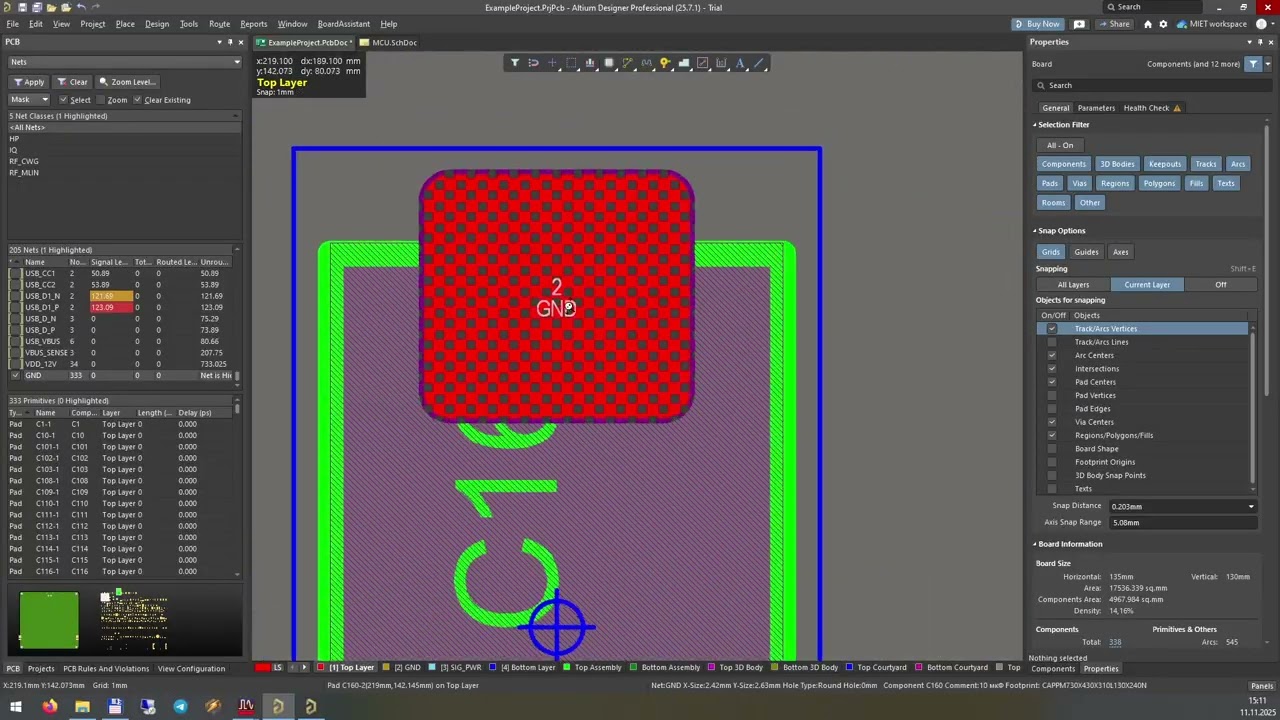This screenshot has width=1280, height=720.
Task: Click the Zoom Level button
Action: pos(127,82)
